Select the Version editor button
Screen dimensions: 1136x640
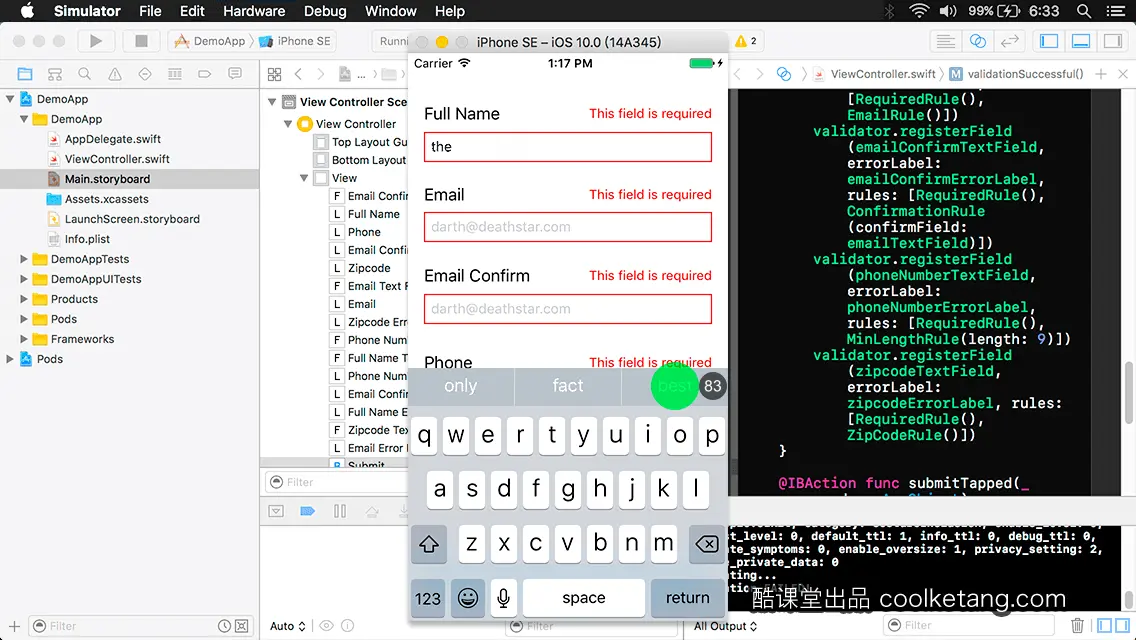(1009, 41)
